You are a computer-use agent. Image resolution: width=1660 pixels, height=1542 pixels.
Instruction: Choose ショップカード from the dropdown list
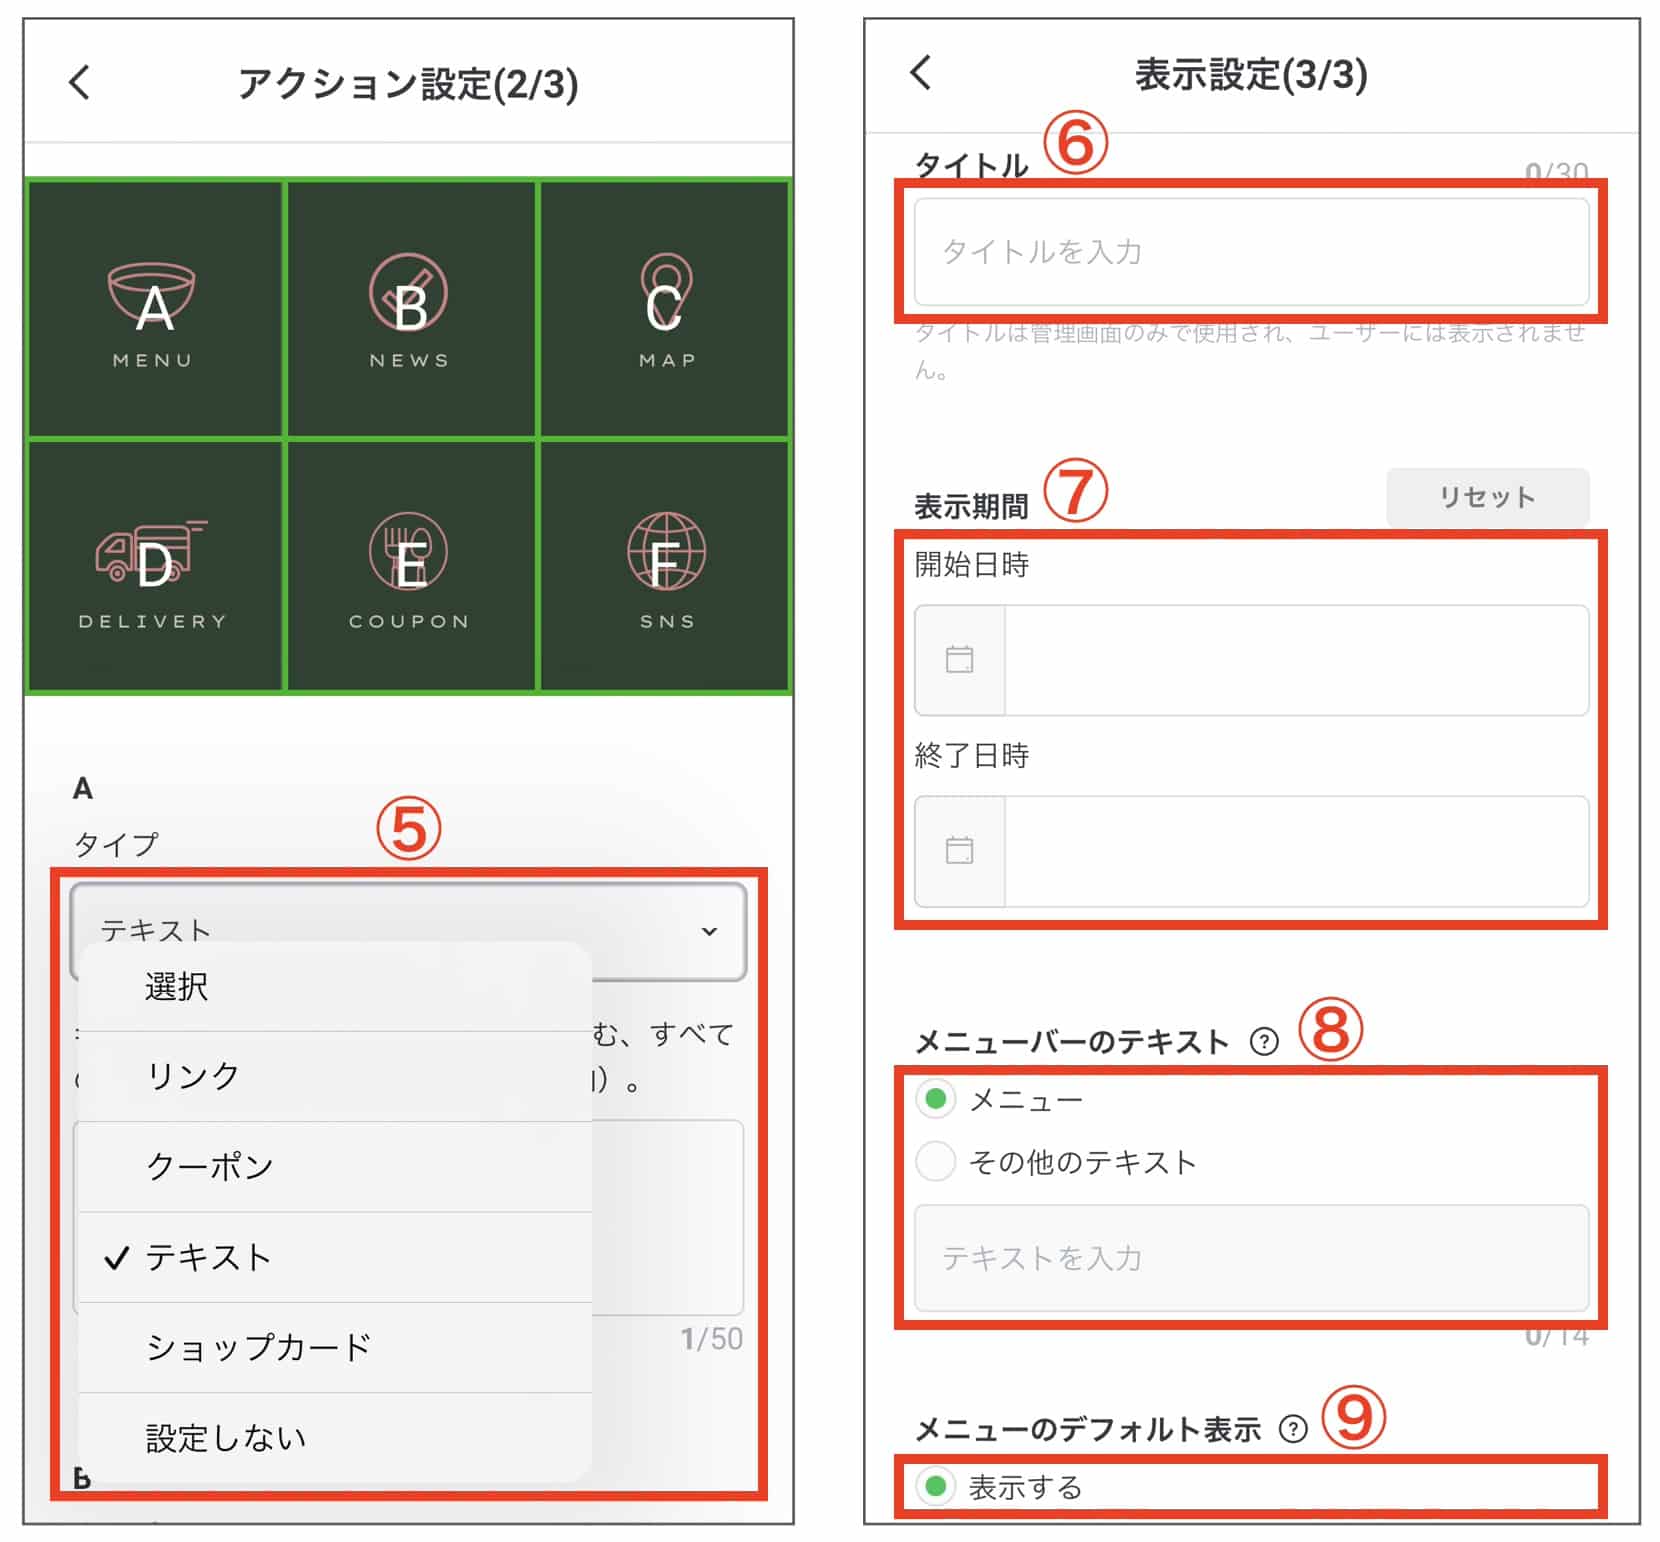pos(258,1347)
